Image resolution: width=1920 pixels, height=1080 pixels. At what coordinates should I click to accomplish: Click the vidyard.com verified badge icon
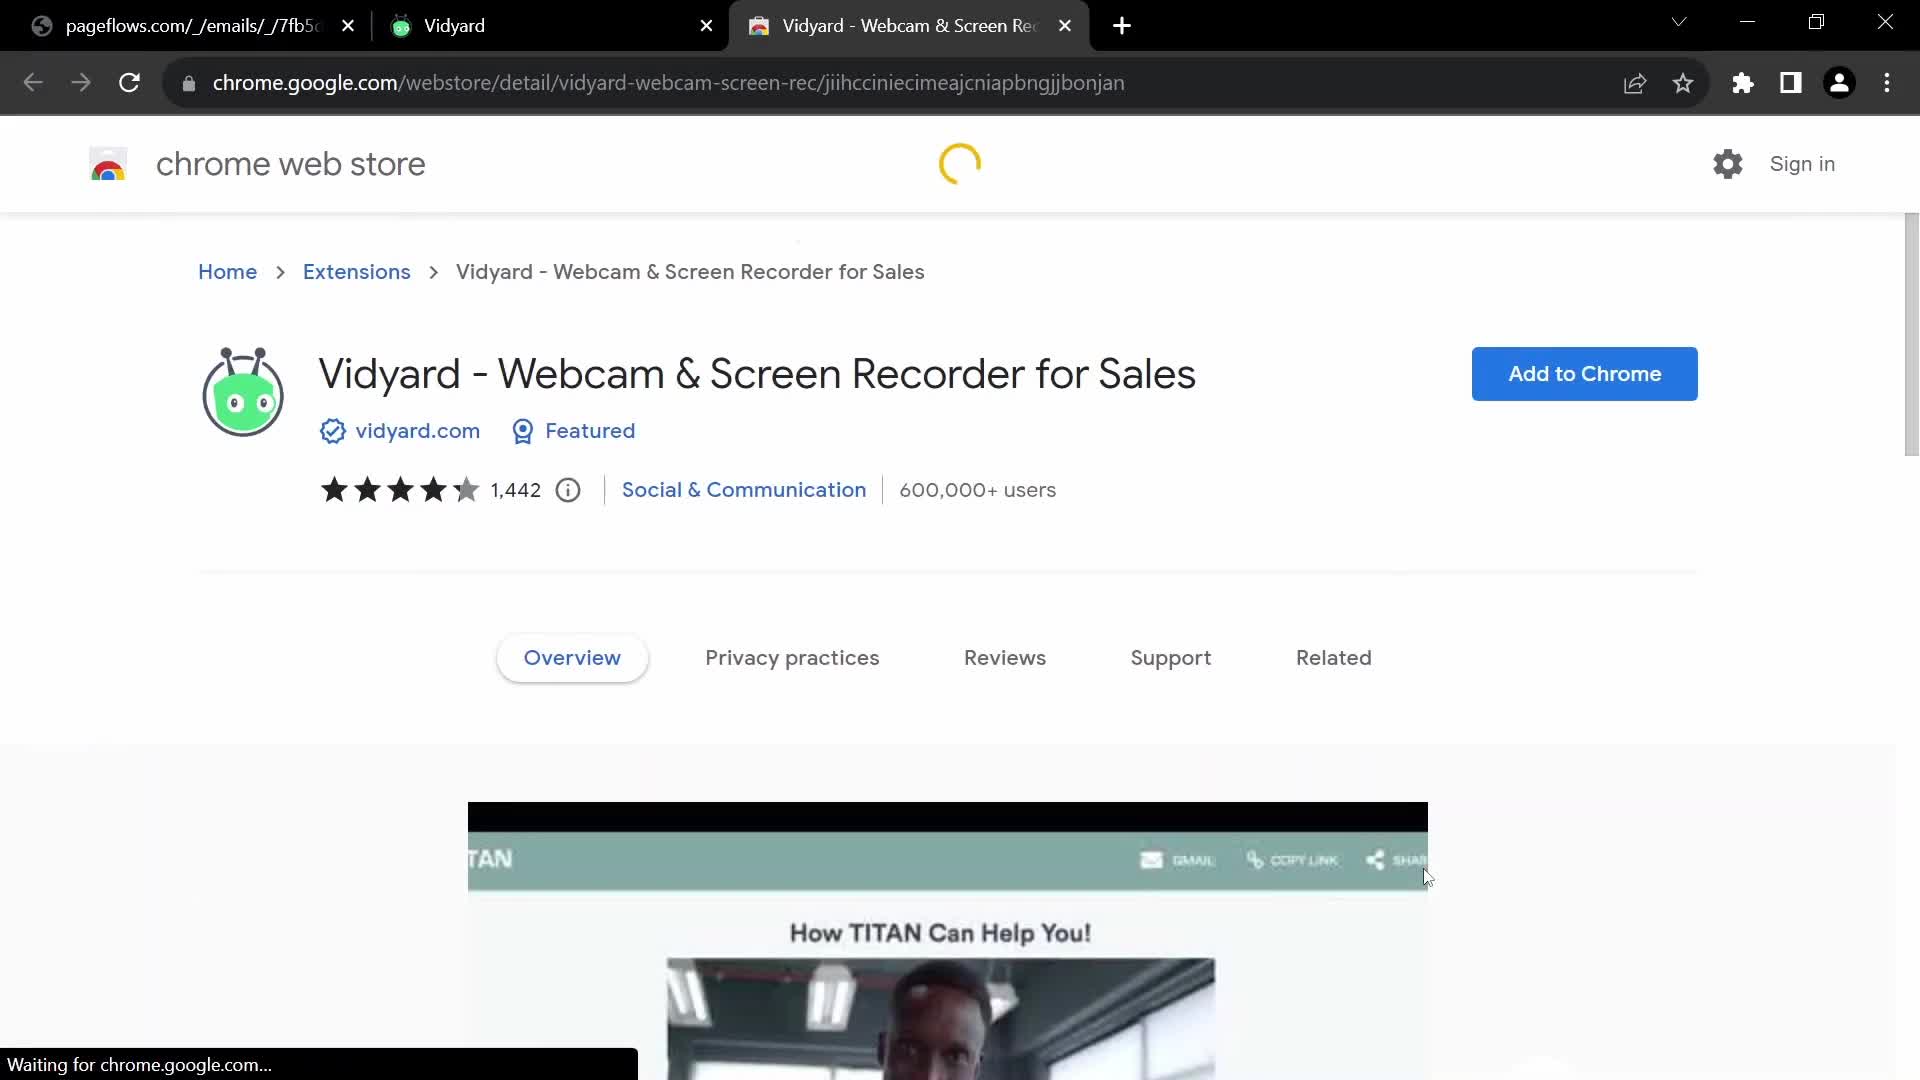(x=332, y=431)
